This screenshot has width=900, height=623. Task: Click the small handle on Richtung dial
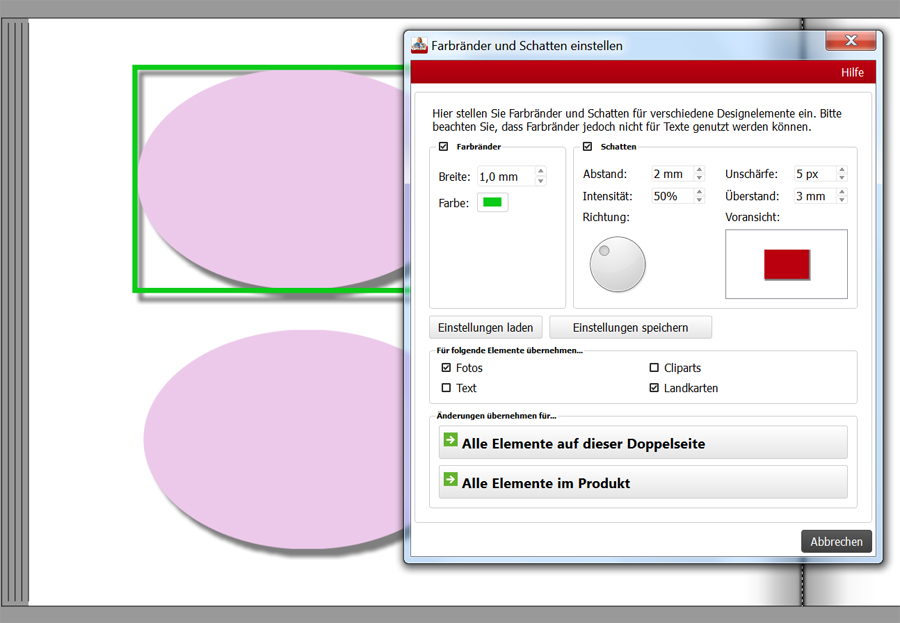click(604, 250)
